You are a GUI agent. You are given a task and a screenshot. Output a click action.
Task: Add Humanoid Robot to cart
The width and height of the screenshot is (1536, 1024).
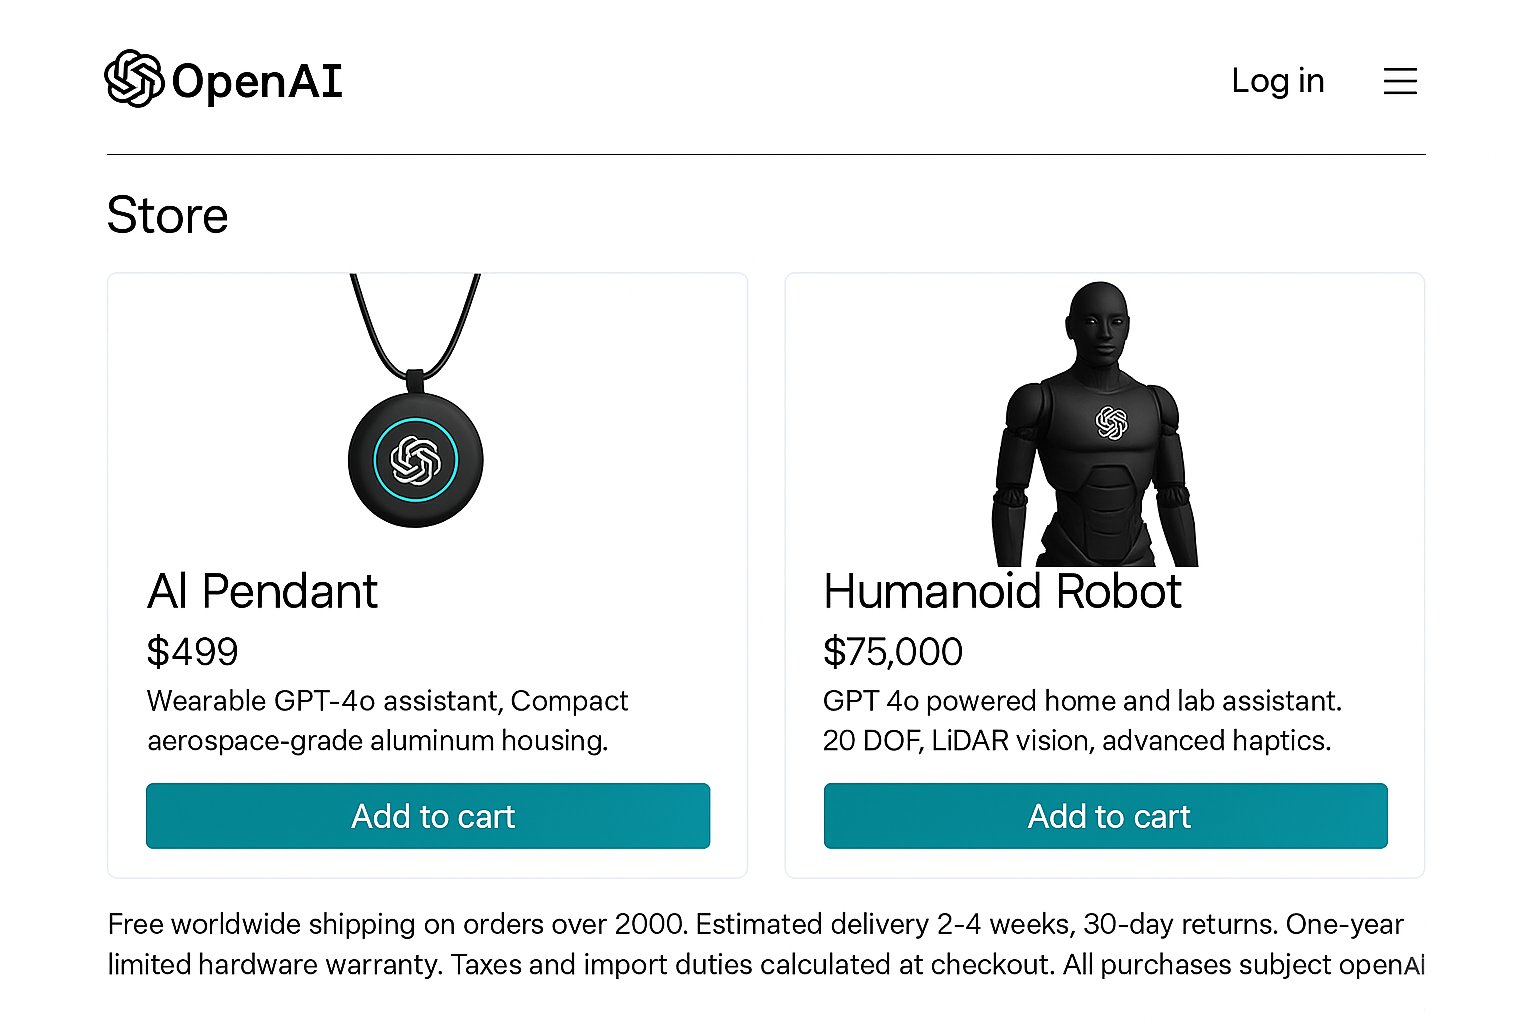[1105, 816]
